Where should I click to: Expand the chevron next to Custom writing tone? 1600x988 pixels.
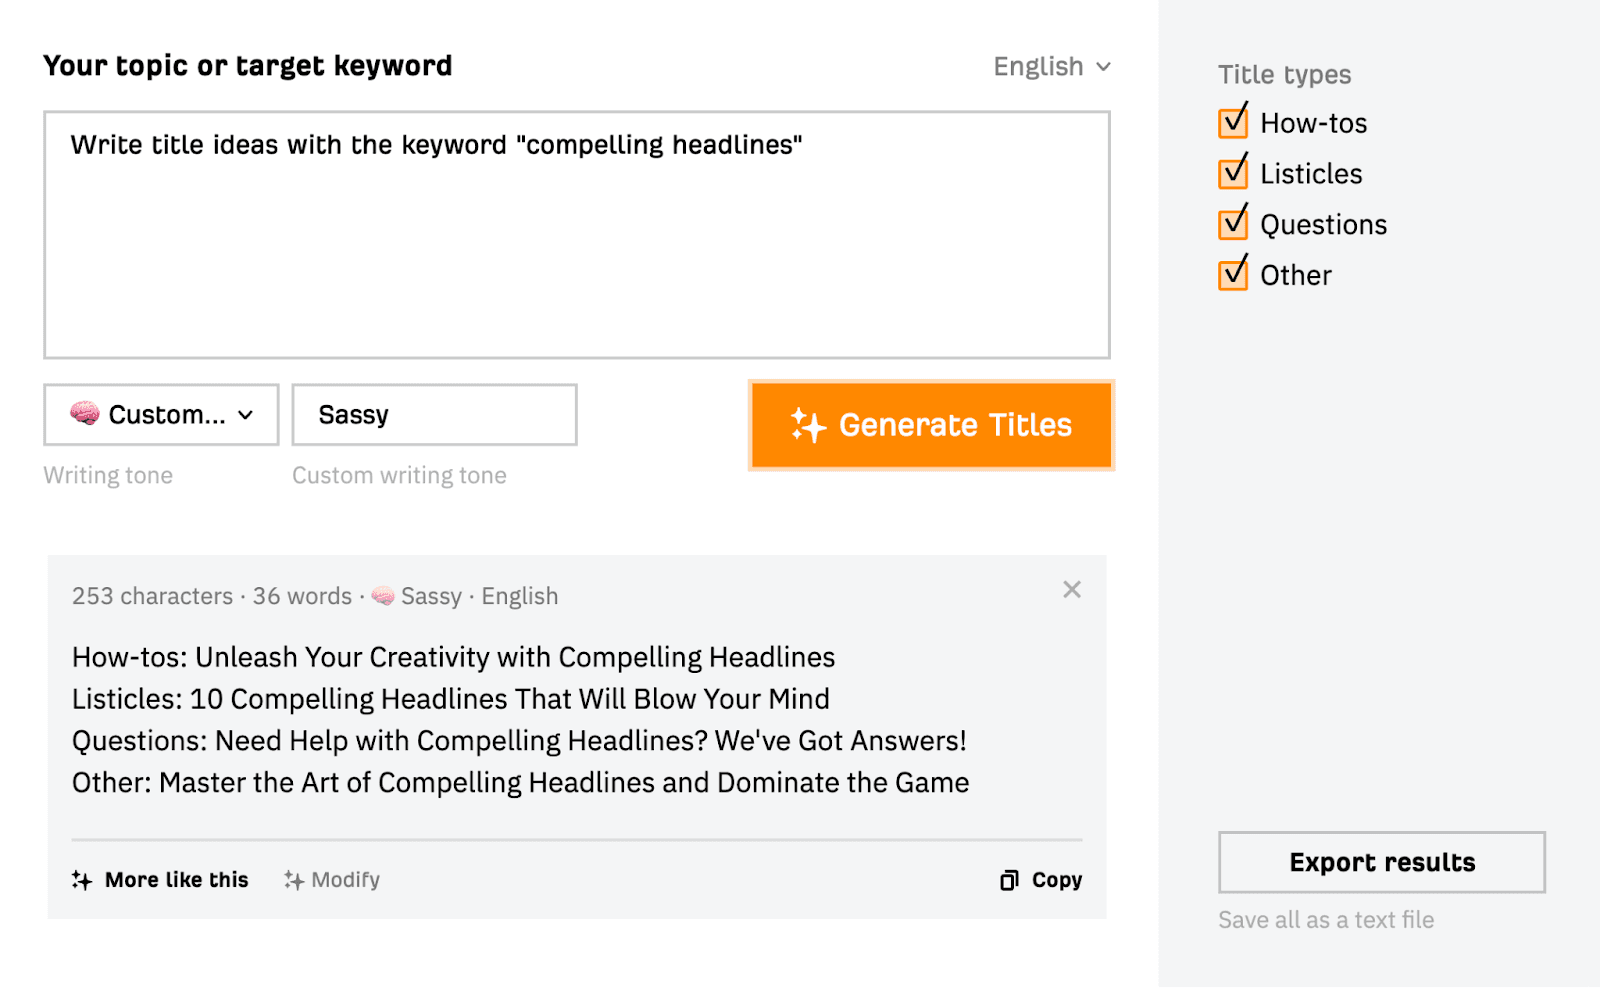(245, 414)
